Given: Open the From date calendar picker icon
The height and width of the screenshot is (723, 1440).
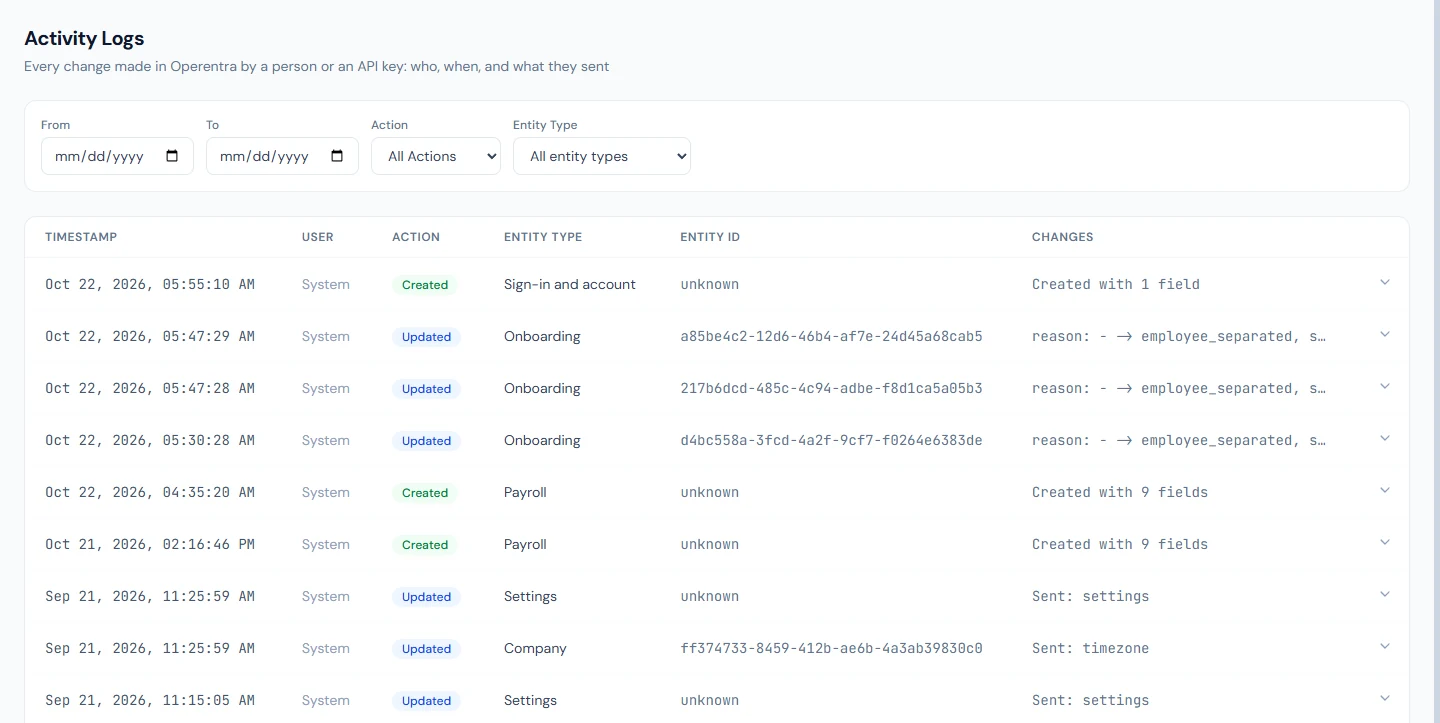Looking at the screenshot, I should point(172,156).
